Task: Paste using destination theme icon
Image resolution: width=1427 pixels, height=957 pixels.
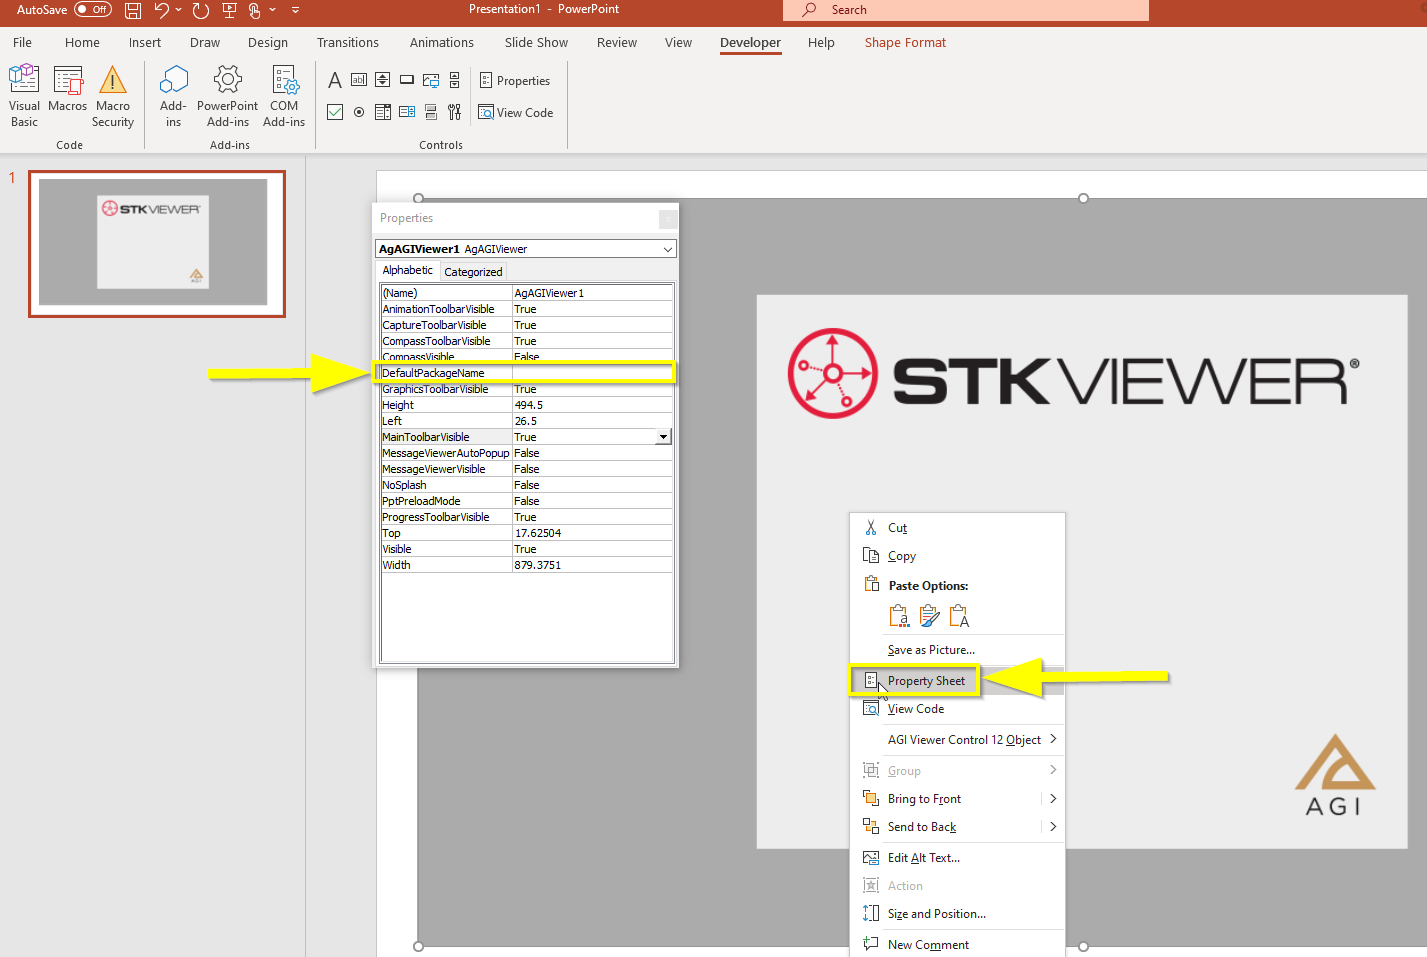Action: 899,616
